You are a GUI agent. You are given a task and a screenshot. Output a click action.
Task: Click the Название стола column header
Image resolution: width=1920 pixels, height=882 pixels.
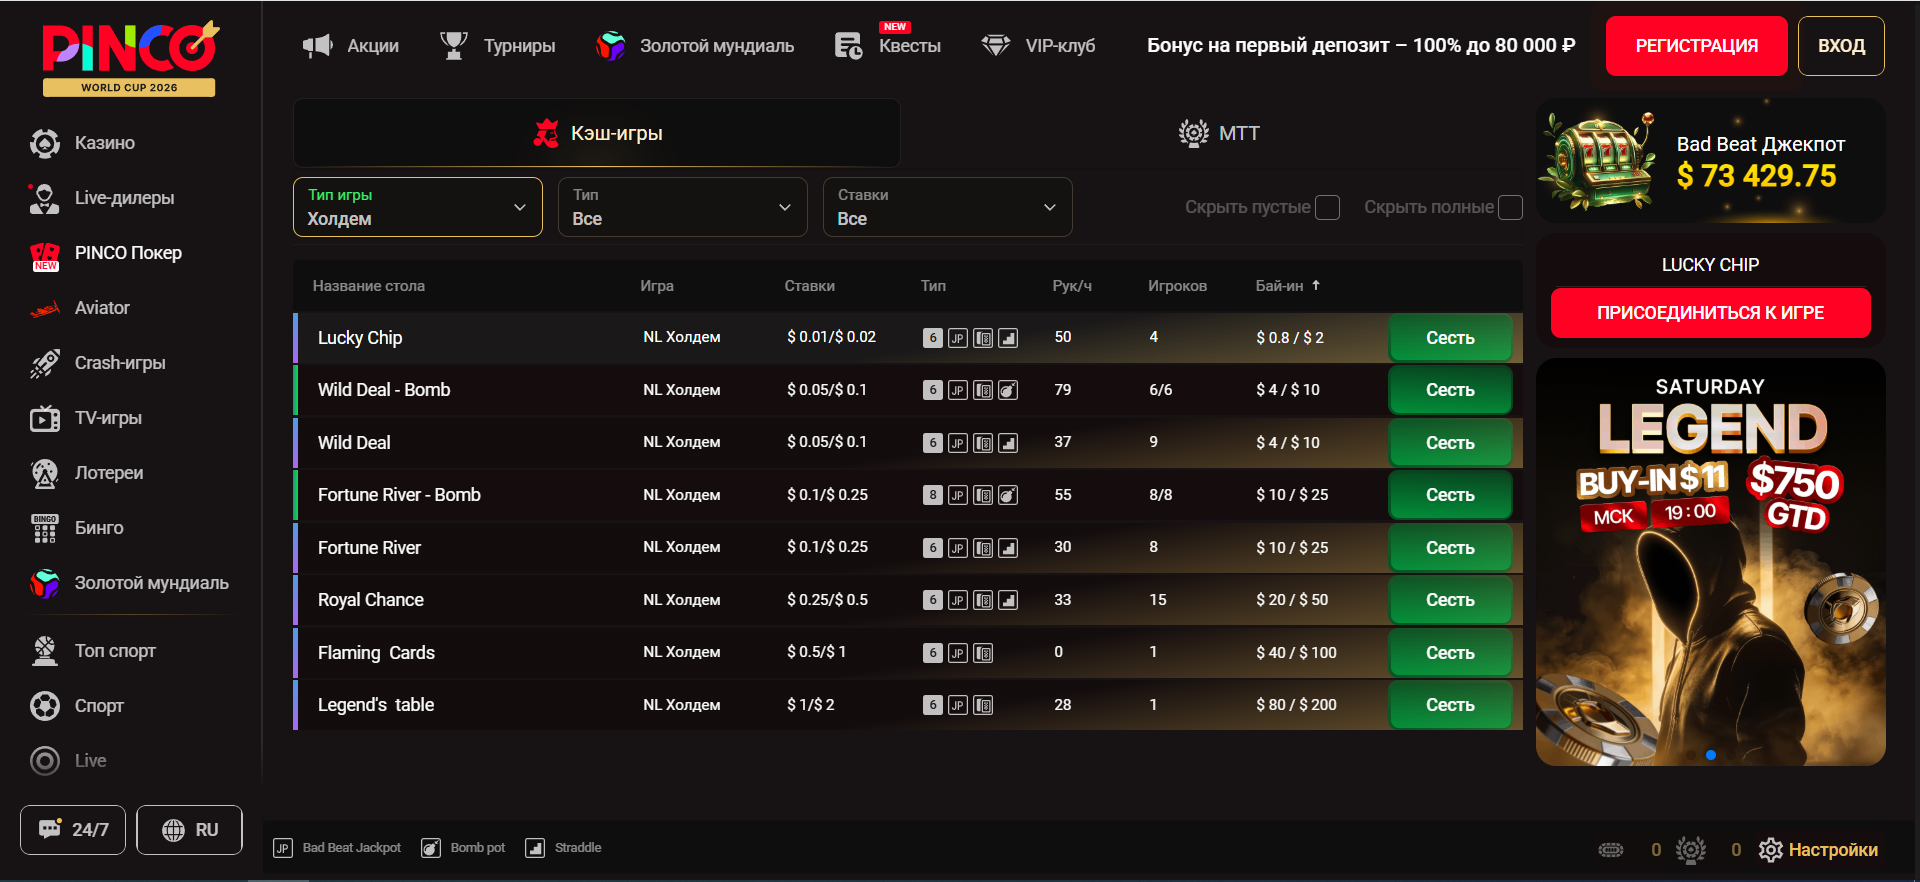click(x=369, y=286)
